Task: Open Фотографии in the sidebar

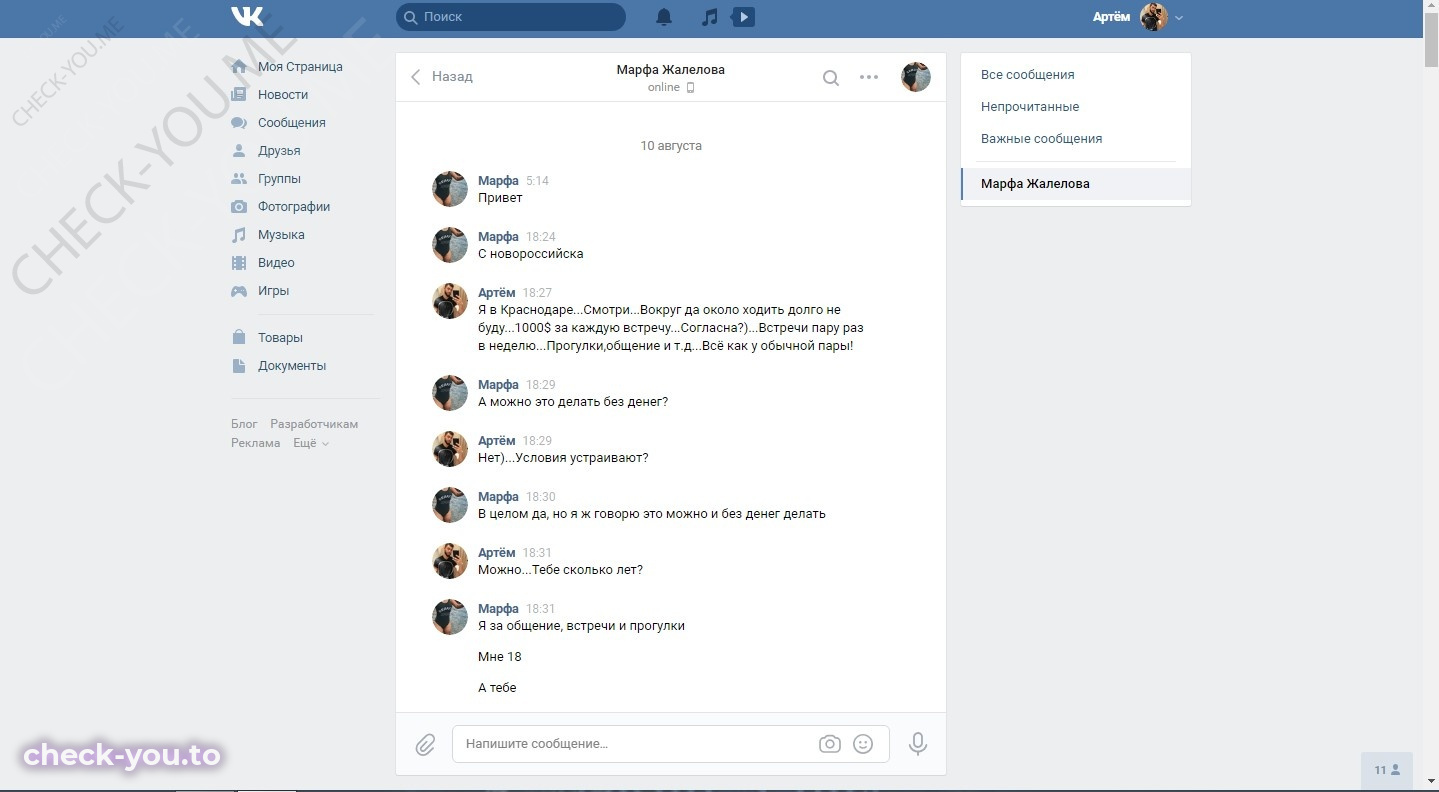Action: (x=294, y=207)
